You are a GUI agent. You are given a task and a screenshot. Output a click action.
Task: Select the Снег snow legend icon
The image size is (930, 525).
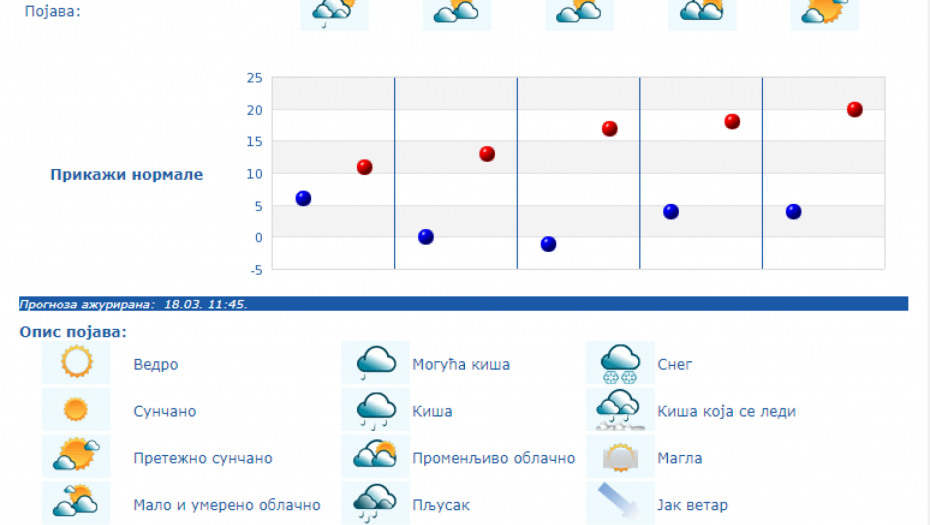[x=620, y=362]
